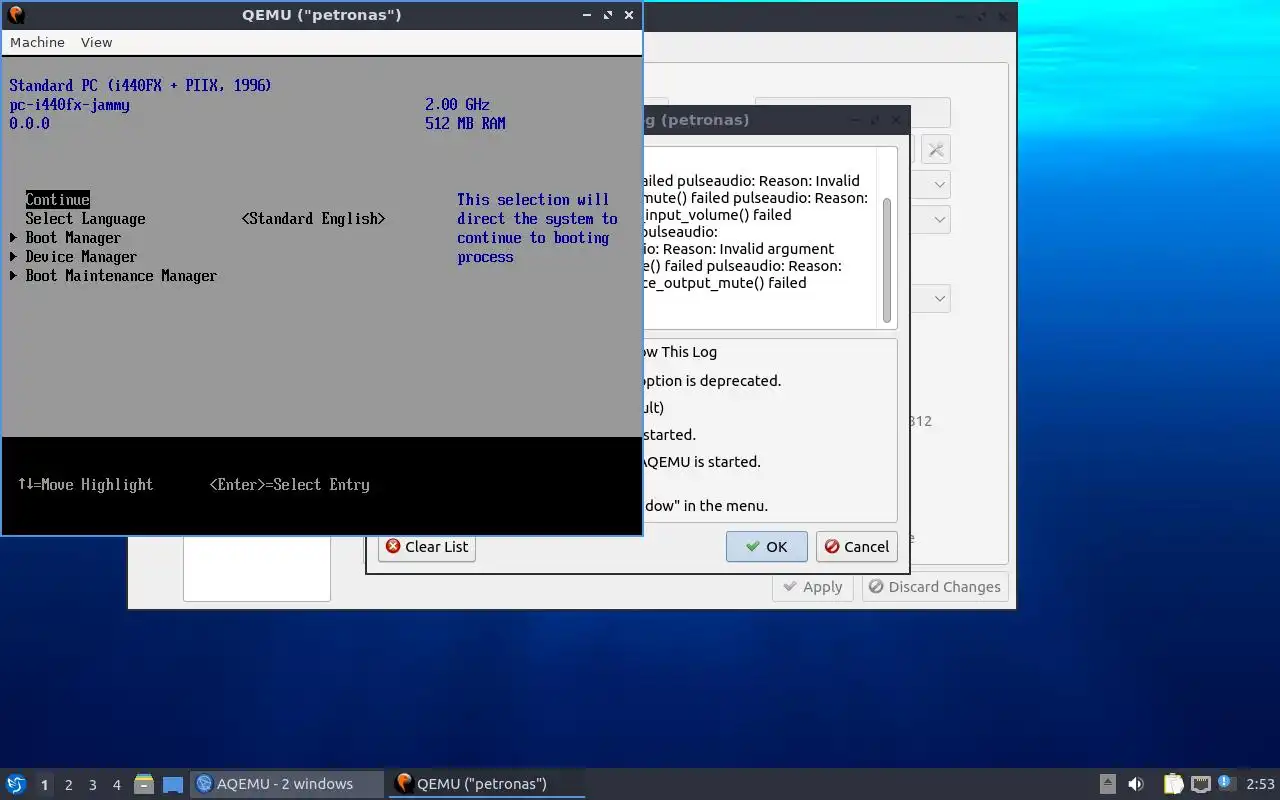Click the show desktop taskbar icon
This screenshot has width=1280, height=800.
point(173,784)
